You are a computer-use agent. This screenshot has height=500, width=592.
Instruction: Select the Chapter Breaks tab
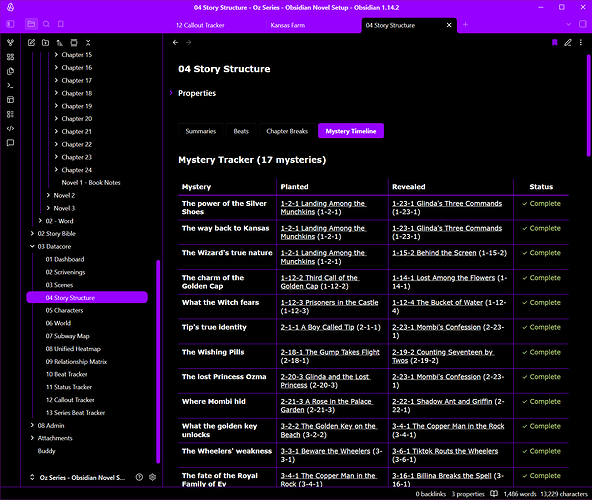tap(287, 131)
